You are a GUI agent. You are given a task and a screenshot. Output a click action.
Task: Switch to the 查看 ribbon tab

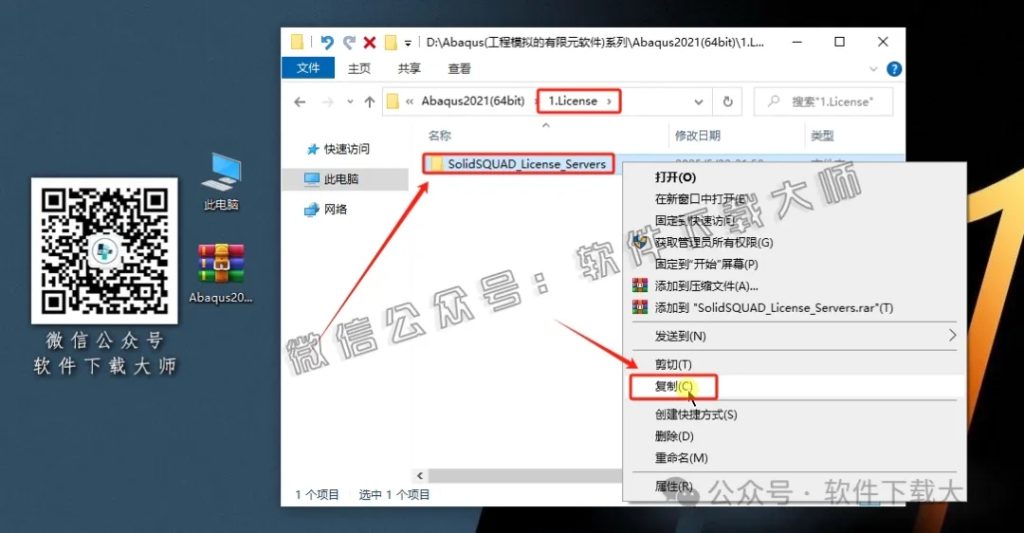coord(459,68)
